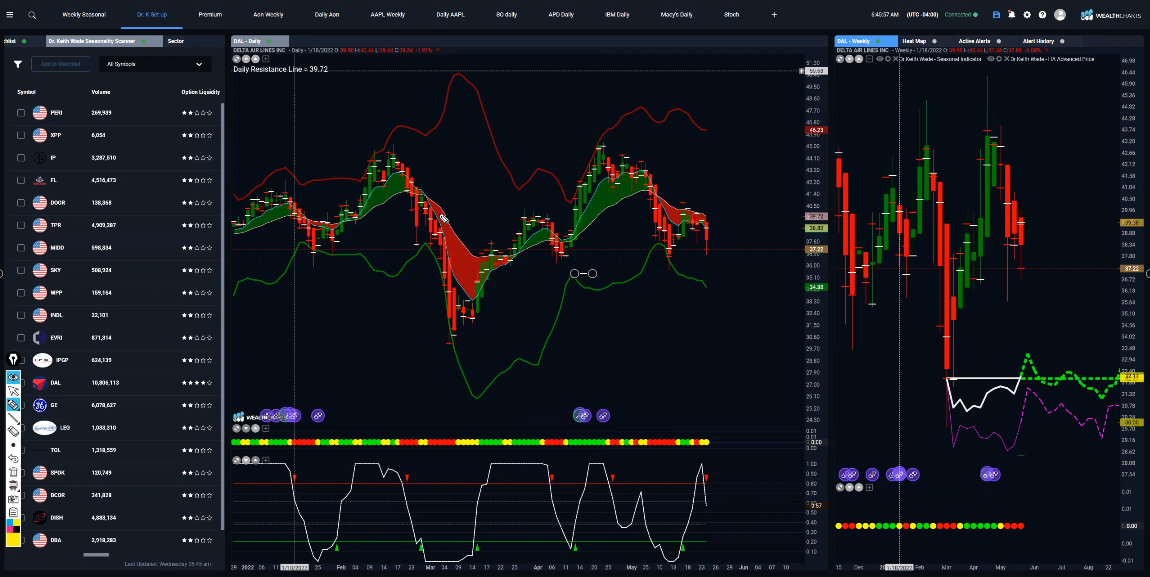The width and height of the screenshot is (1150, 577).
Task: Click the undo arrow in drawing palette
Action: pos(13,458)
